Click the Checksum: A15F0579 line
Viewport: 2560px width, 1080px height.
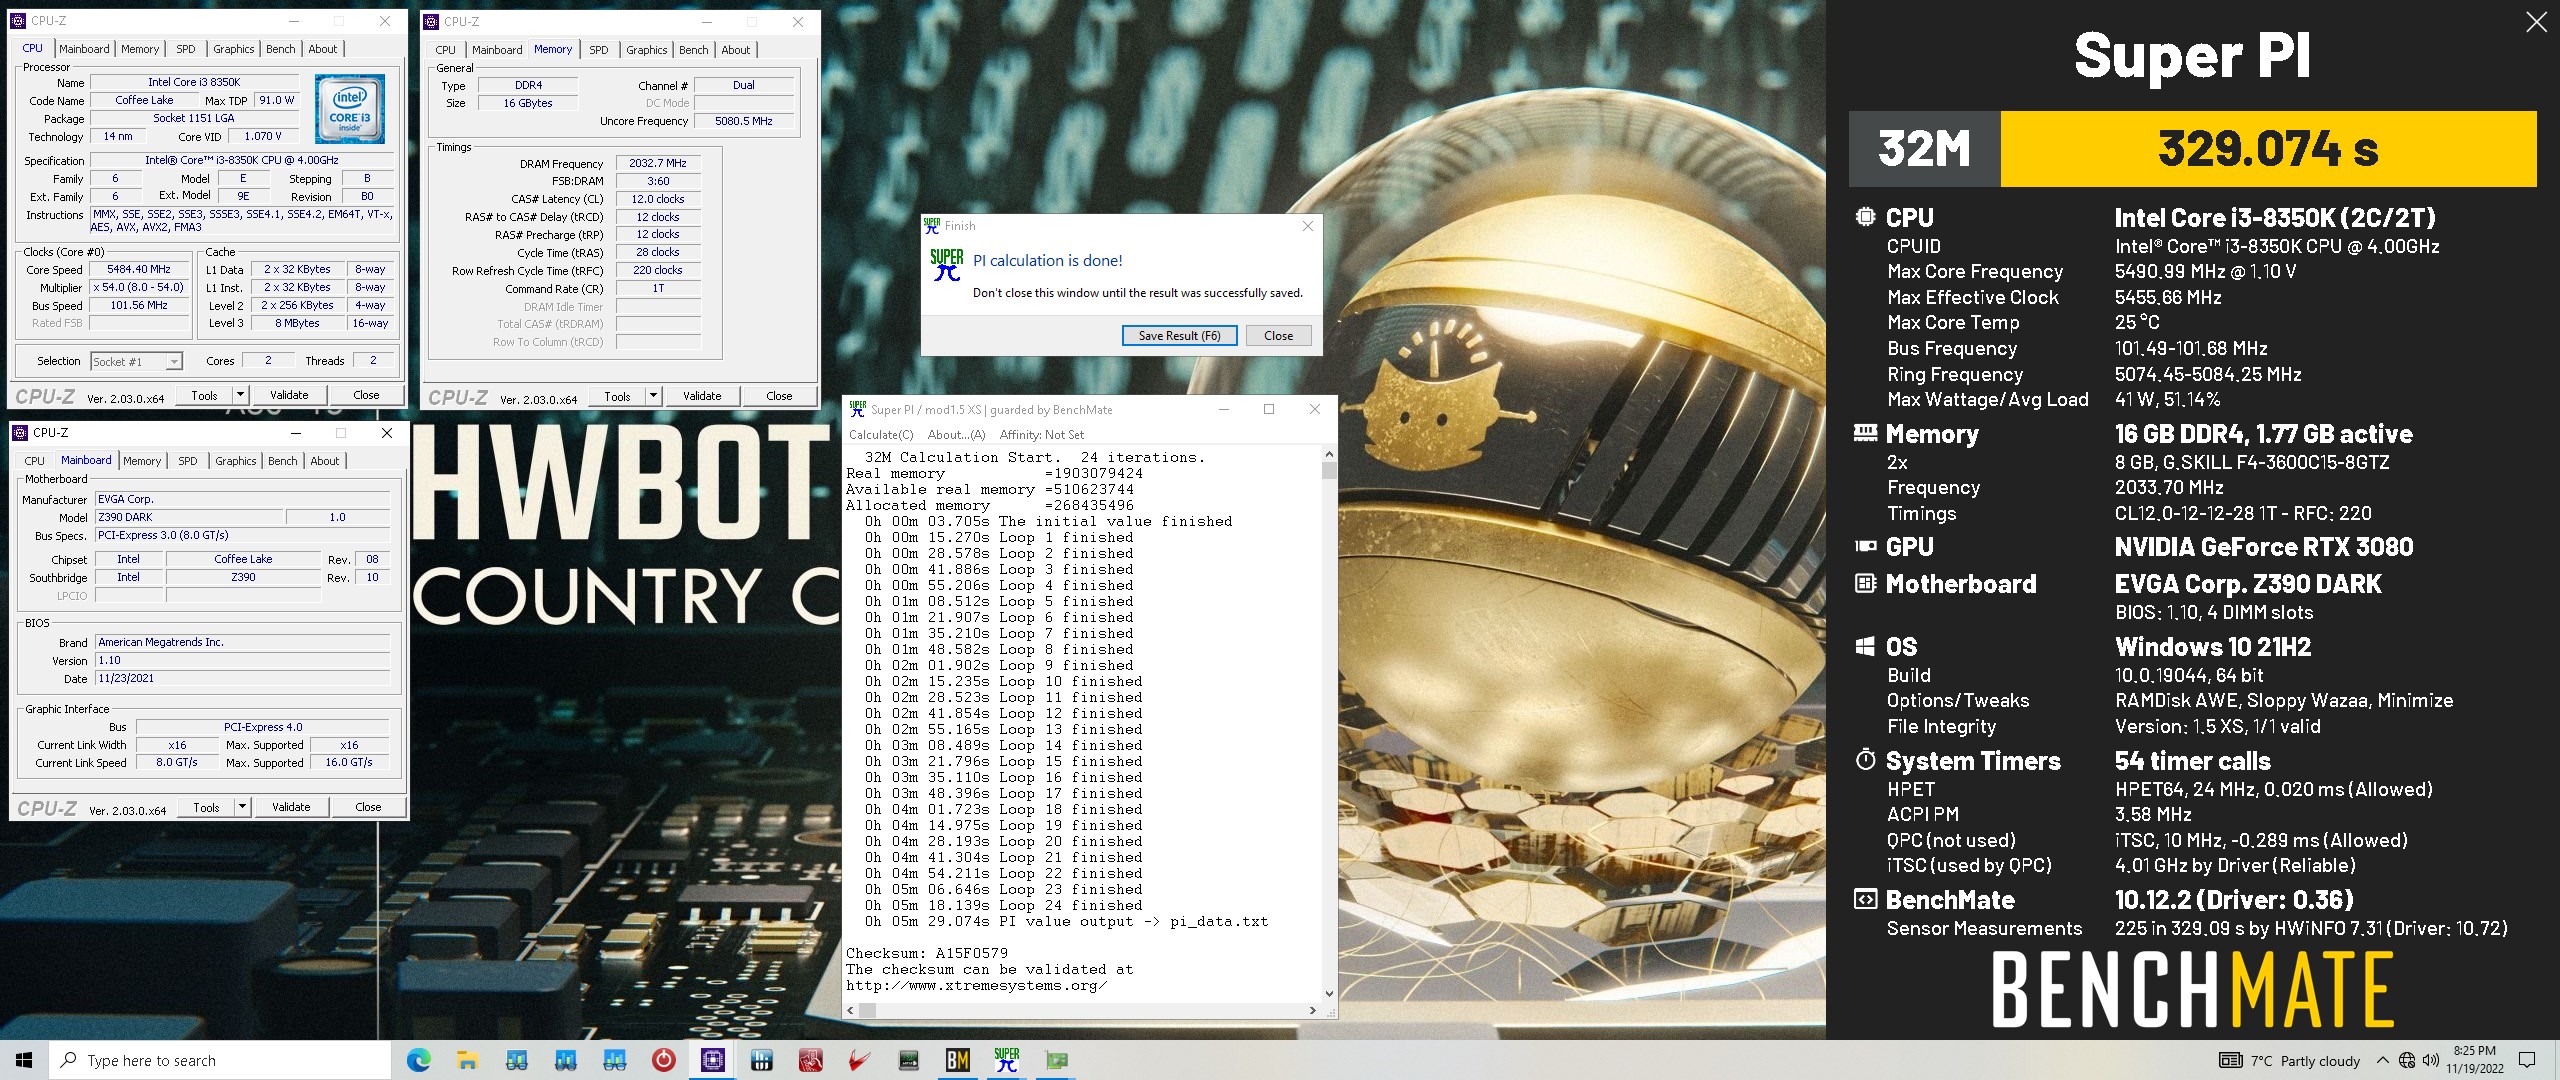click(x=927, y=953)
